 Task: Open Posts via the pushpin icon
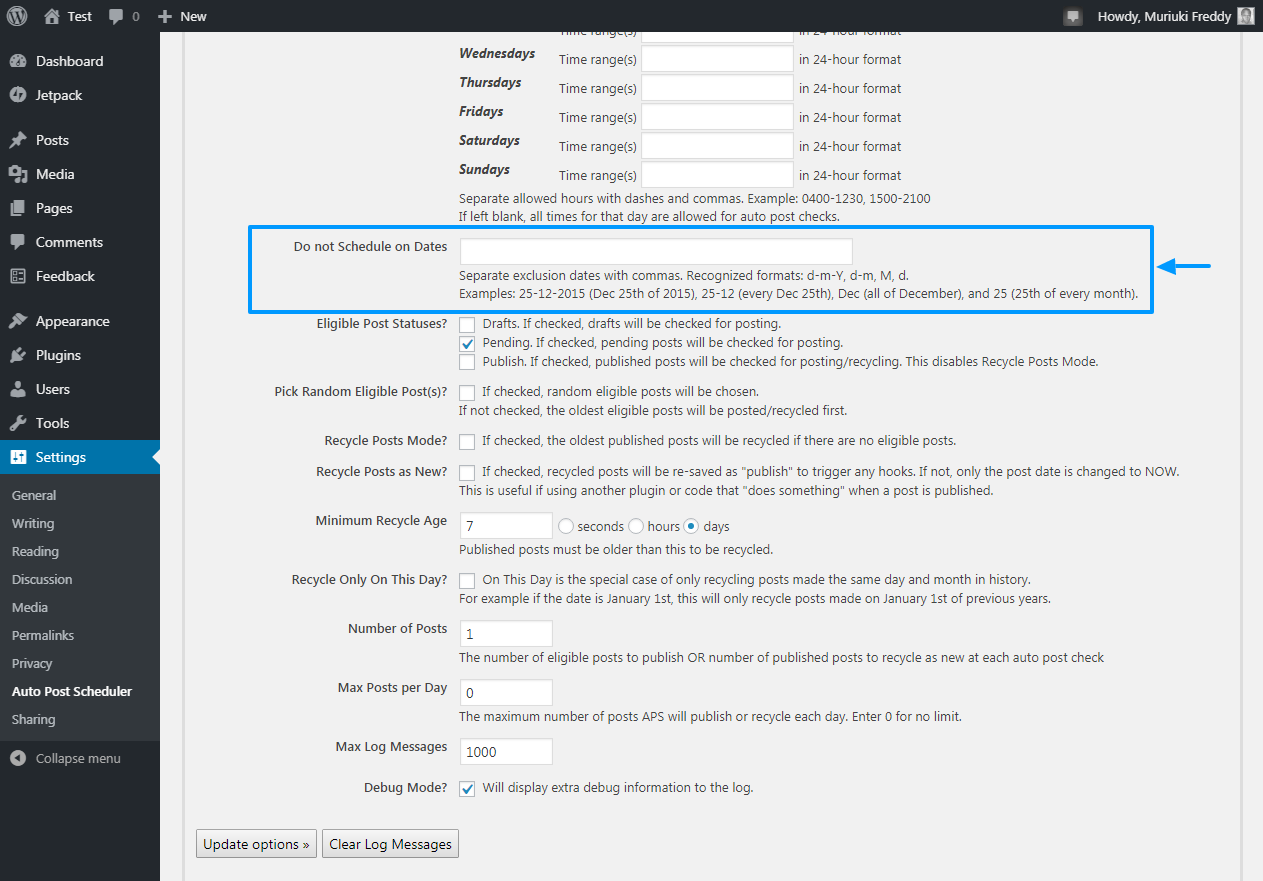[x=18, y=140]
